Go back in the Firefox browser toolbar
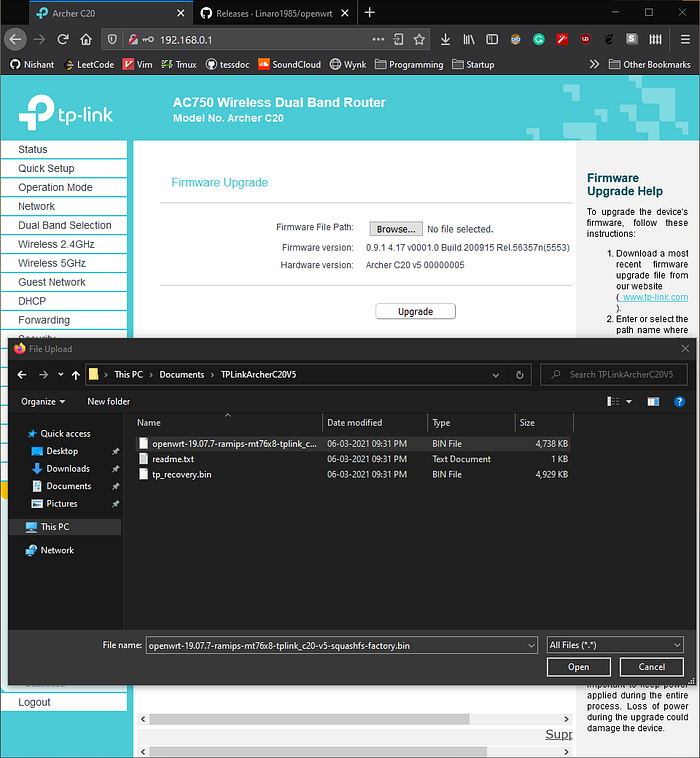Image resolution: width=700 pixels, height=758 pixels. click(15, 39)
